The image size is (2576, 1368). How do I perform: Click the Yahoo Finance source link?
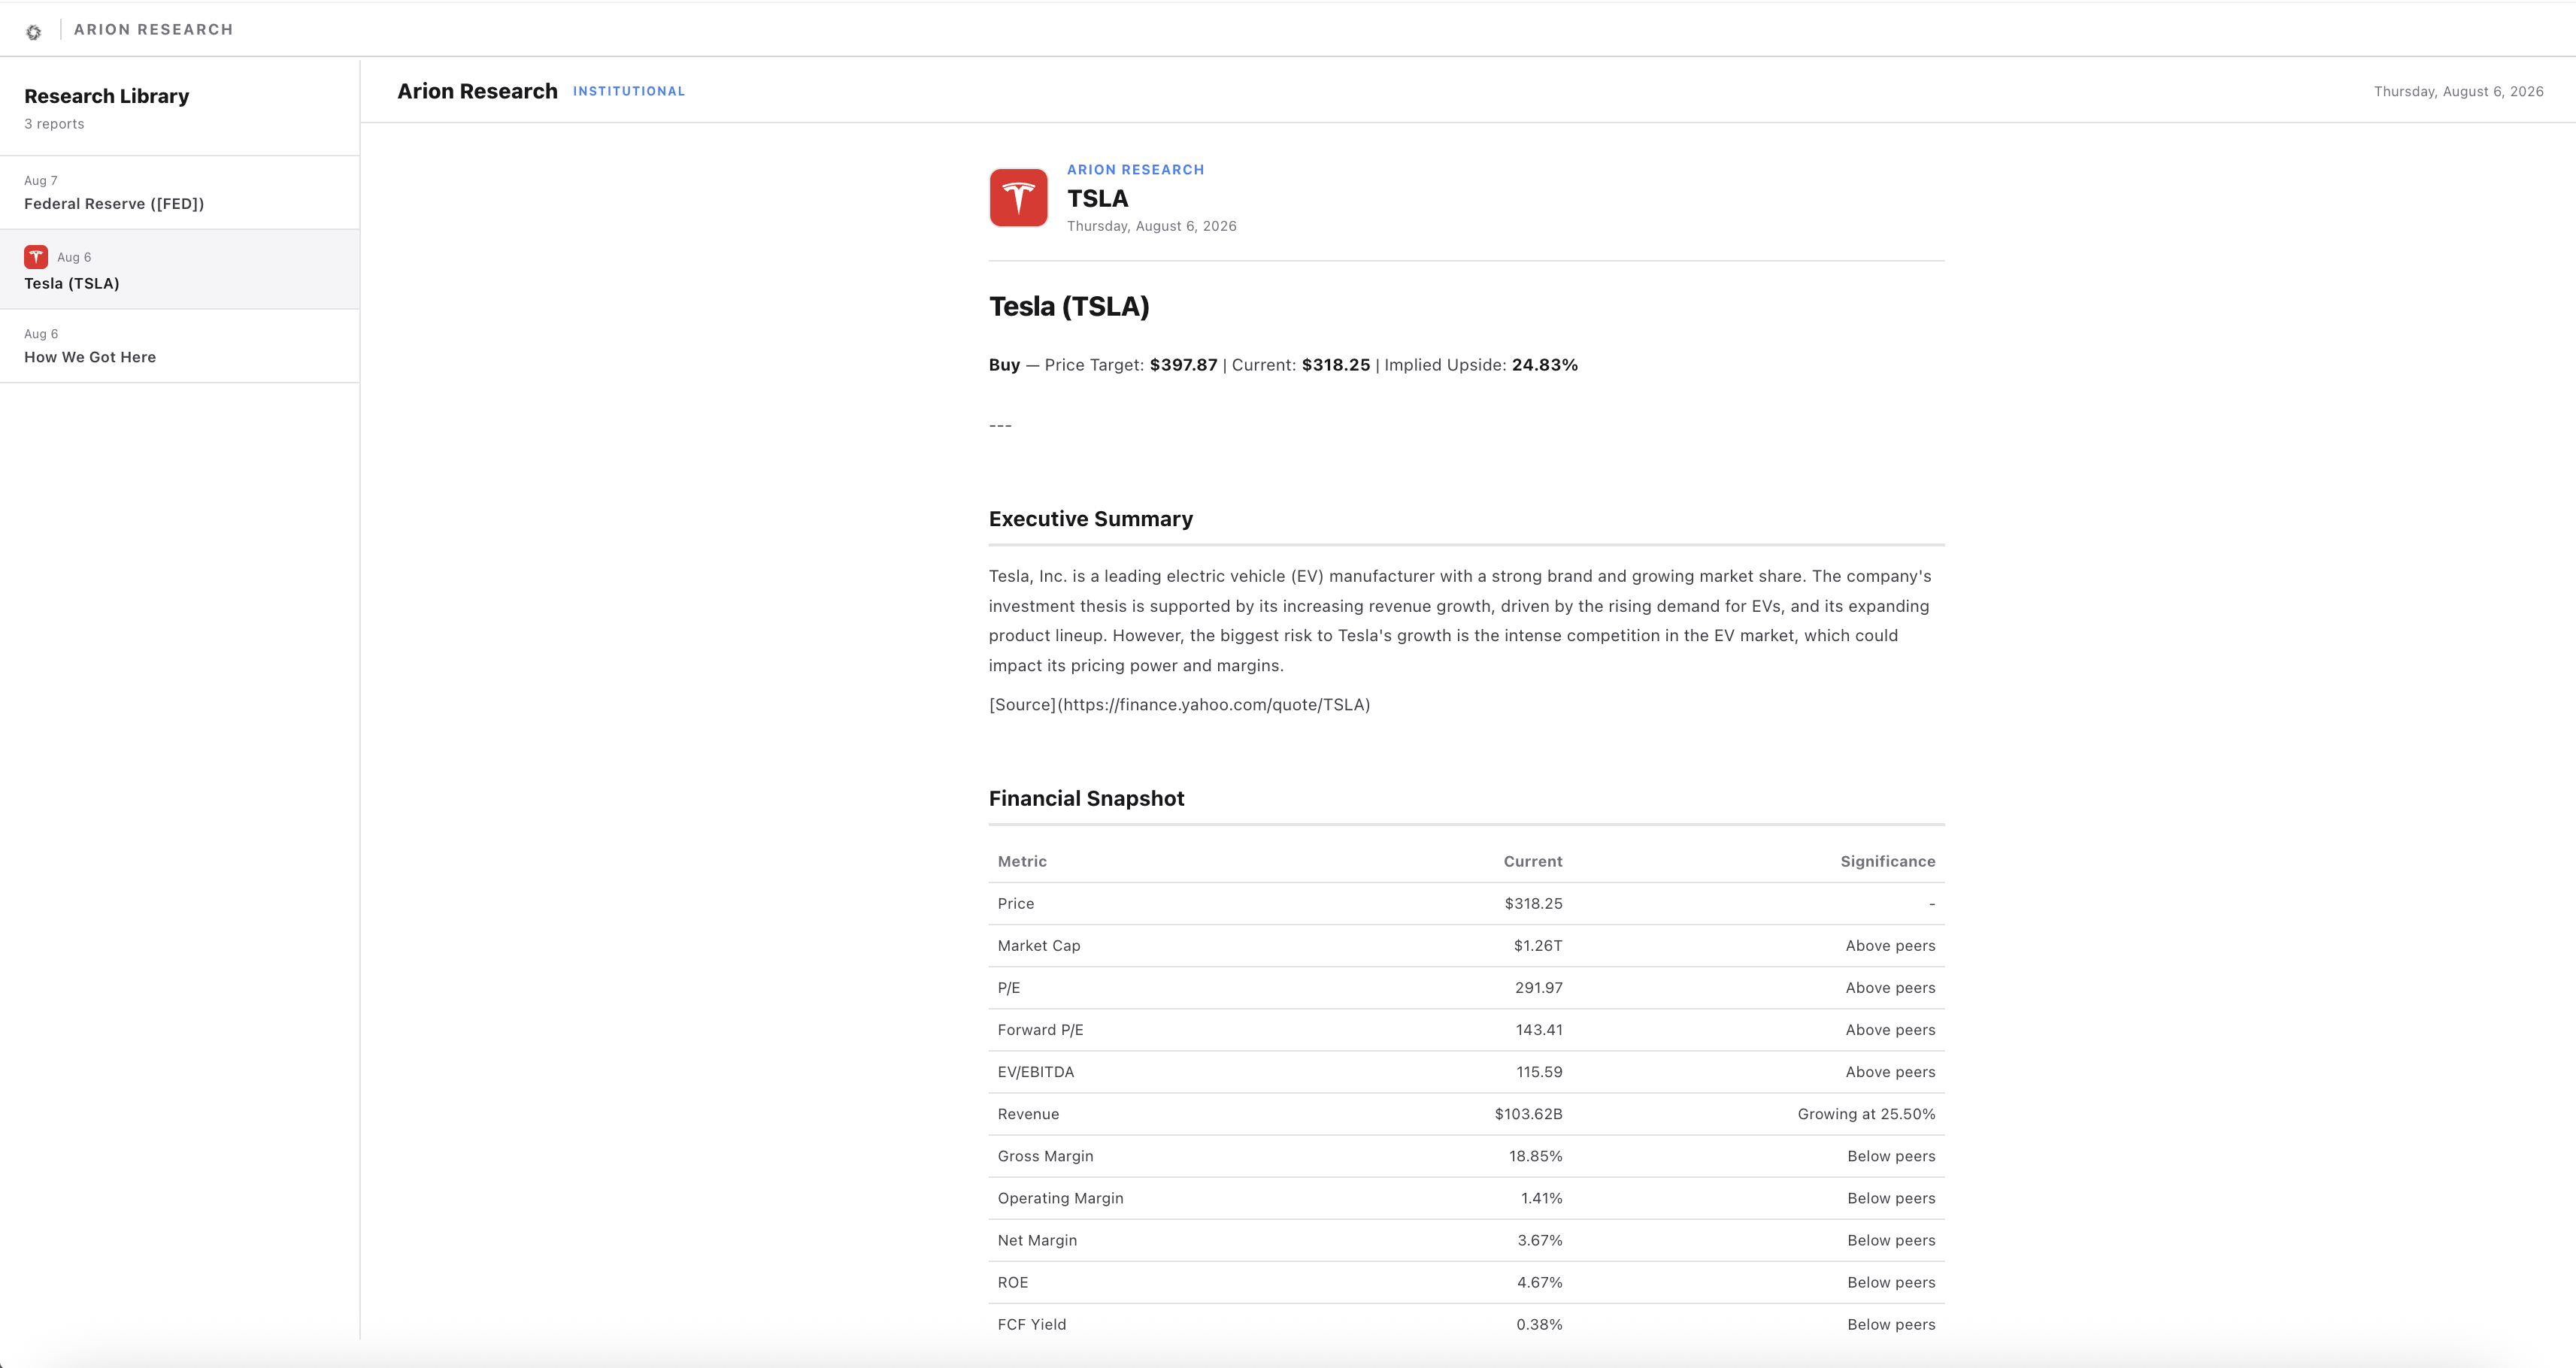1179,705
